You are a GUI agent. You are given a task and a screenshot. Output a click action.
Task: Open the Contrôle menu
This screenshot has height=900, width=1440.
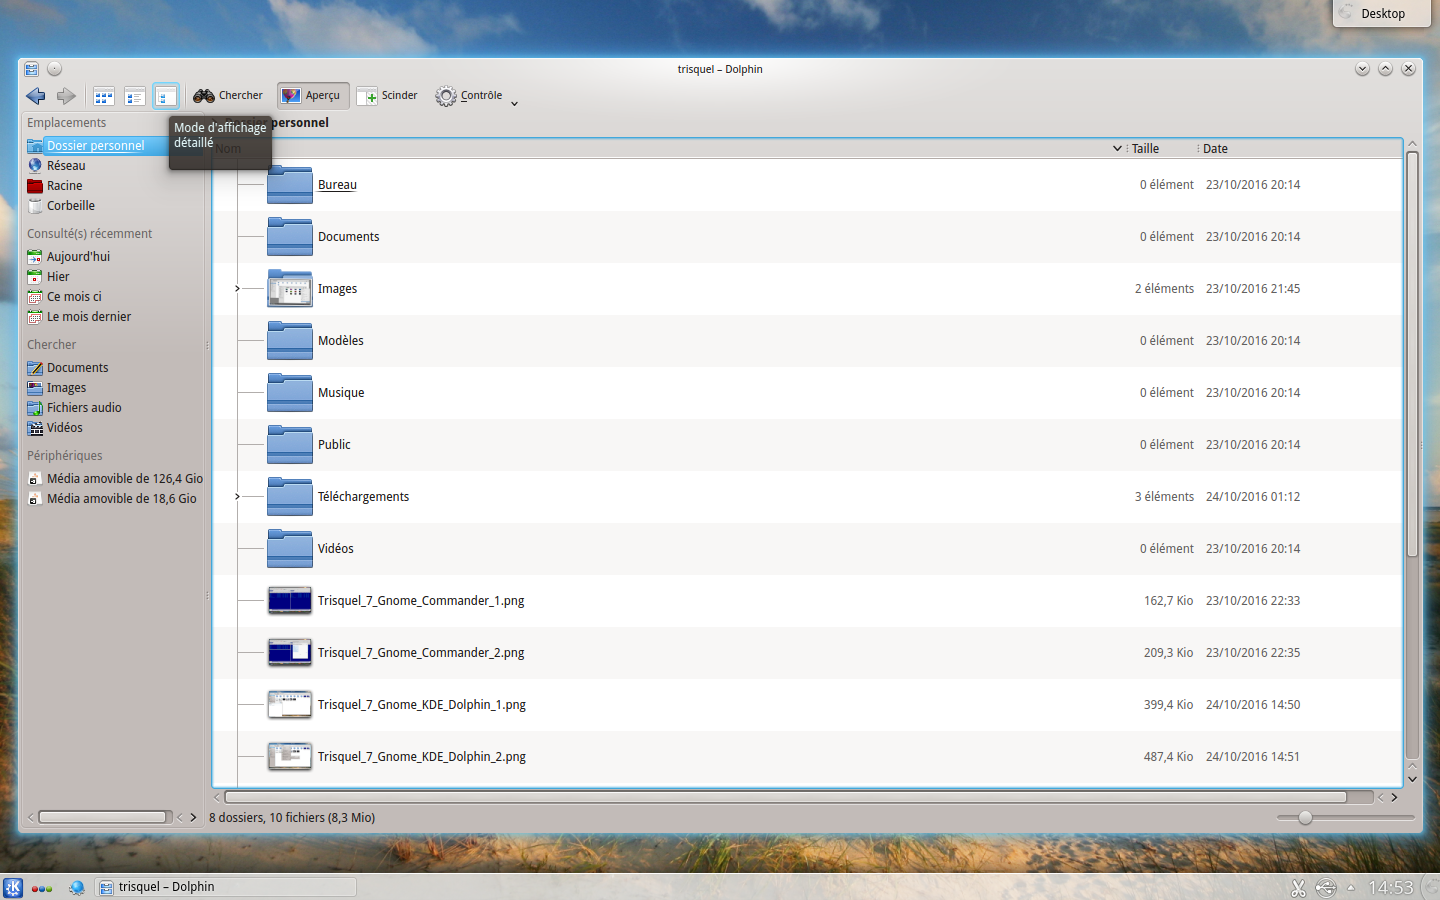coord(469,96)
